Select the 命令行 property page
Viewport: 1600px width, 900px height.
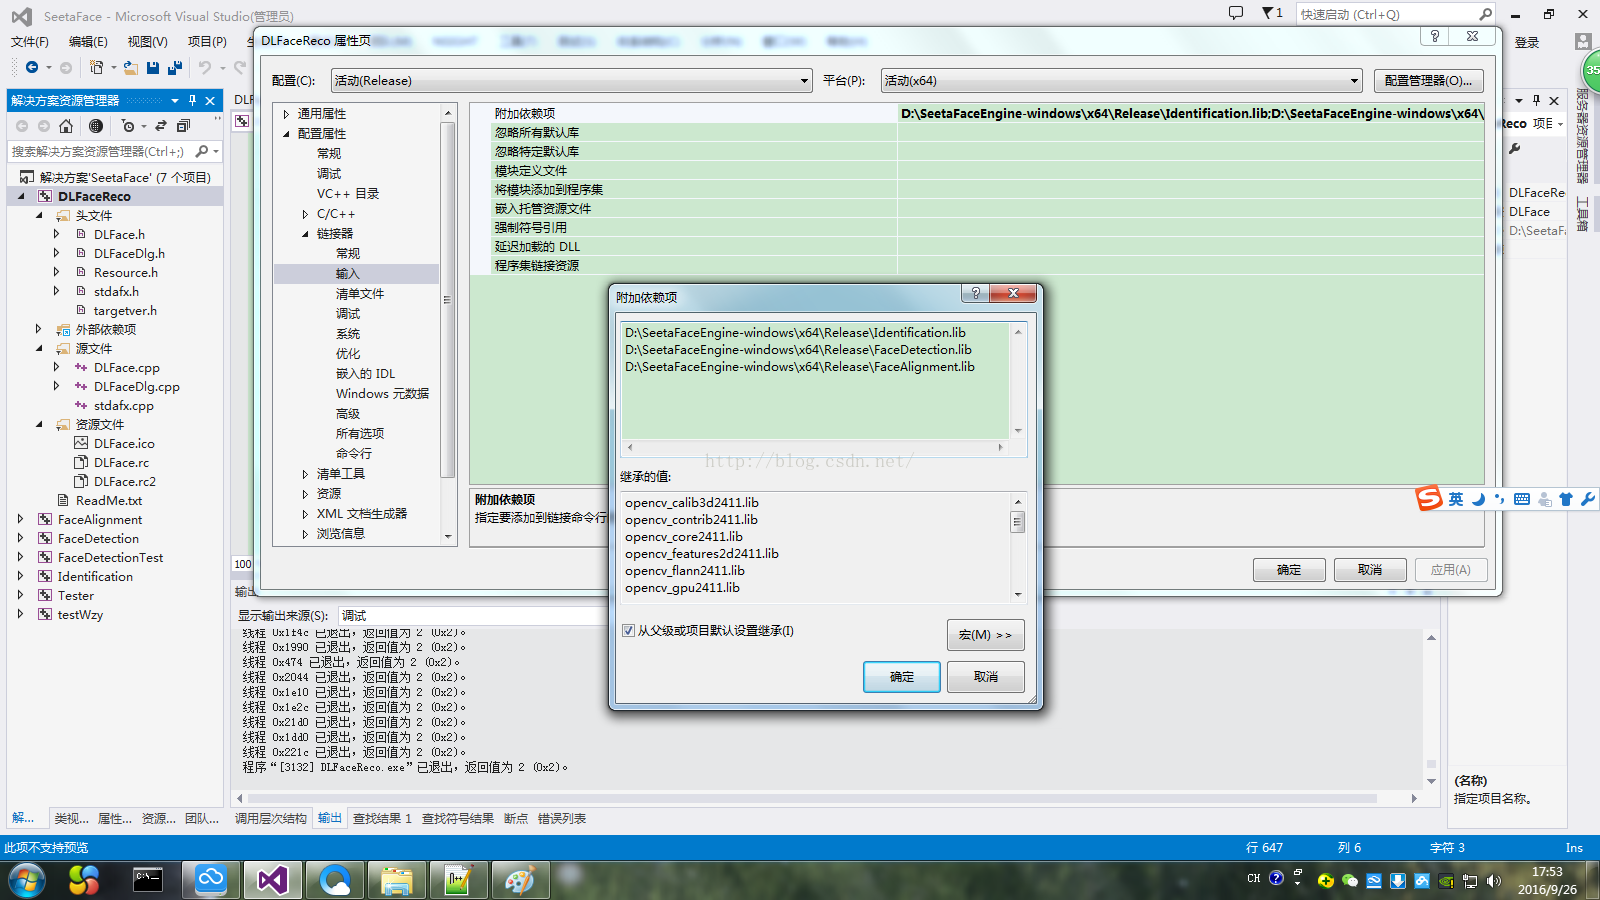coord(354,454)
